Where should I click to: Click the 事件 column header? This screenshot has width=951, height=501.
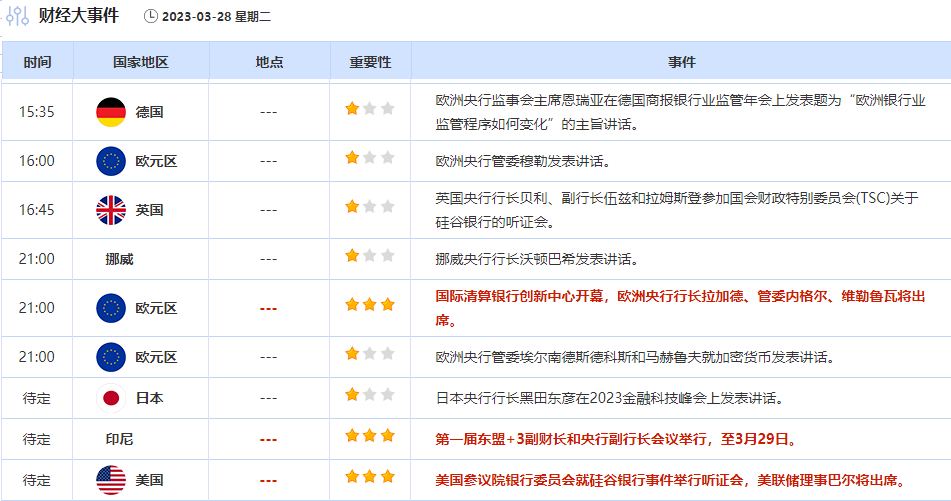(681, 62)
